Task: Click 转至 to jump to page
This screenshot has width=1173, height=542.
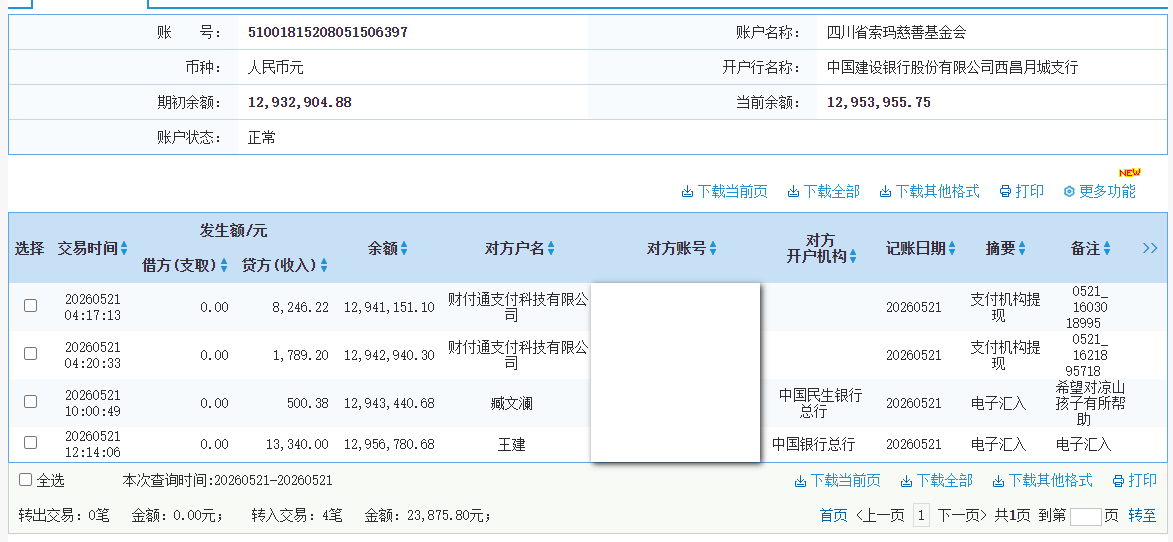Action: coord(1142,515)
